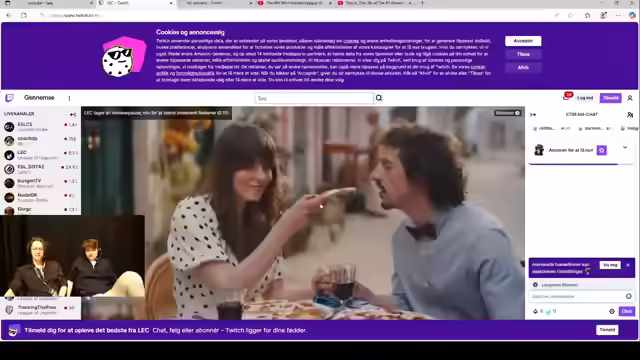Image resolution: width=640 pixels, height=360 pixels.
Task: Open chat settings gear icon
Action: 612,311
